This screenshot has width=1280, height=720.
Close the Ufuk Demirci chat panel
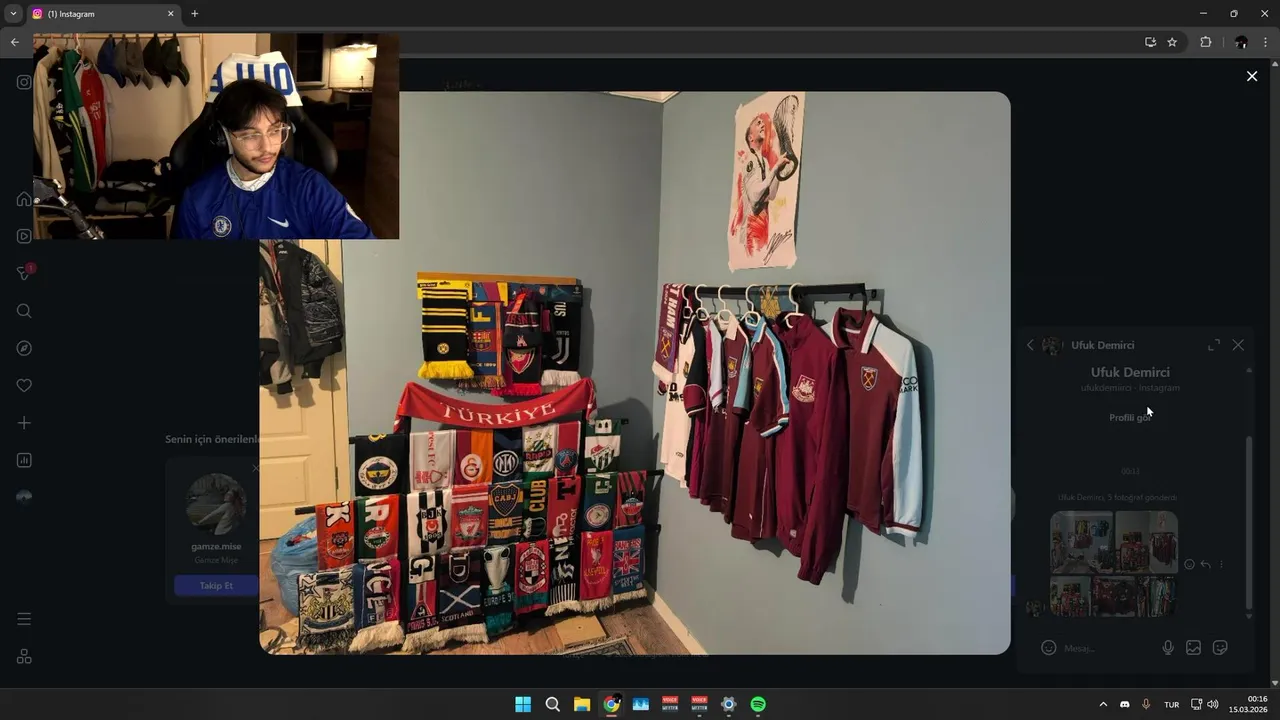tap(1238, 345)
